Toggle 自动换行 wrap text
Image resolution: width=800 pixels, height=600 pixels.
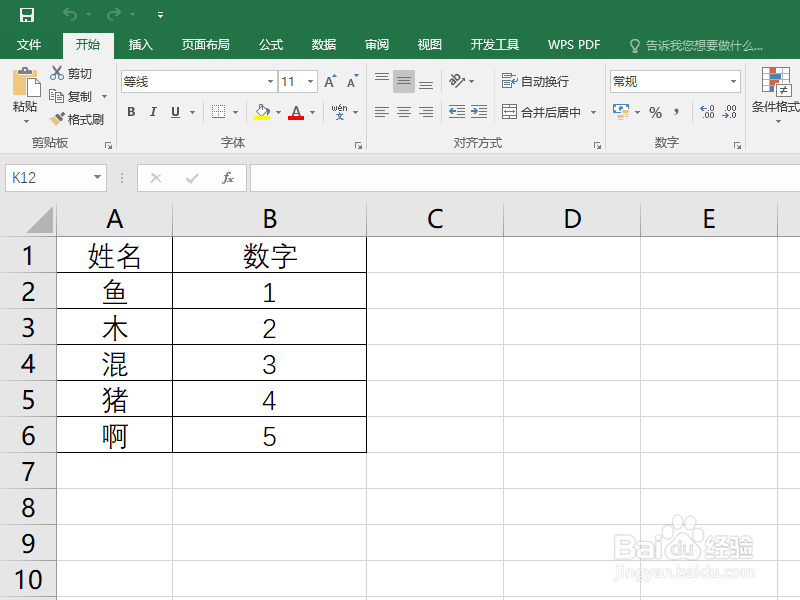pyautogui.click(x=535, y=81)
